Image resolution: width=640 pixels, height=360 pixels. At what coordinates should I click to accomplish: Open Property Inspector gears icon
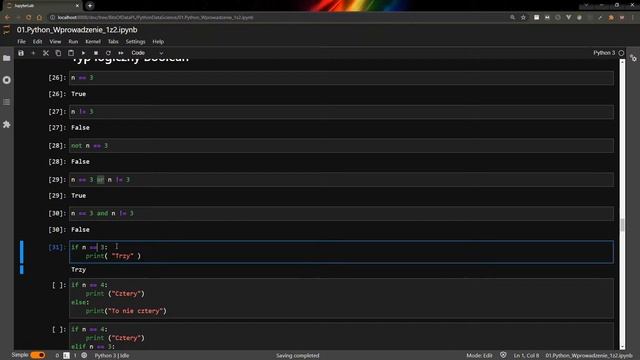633,58
